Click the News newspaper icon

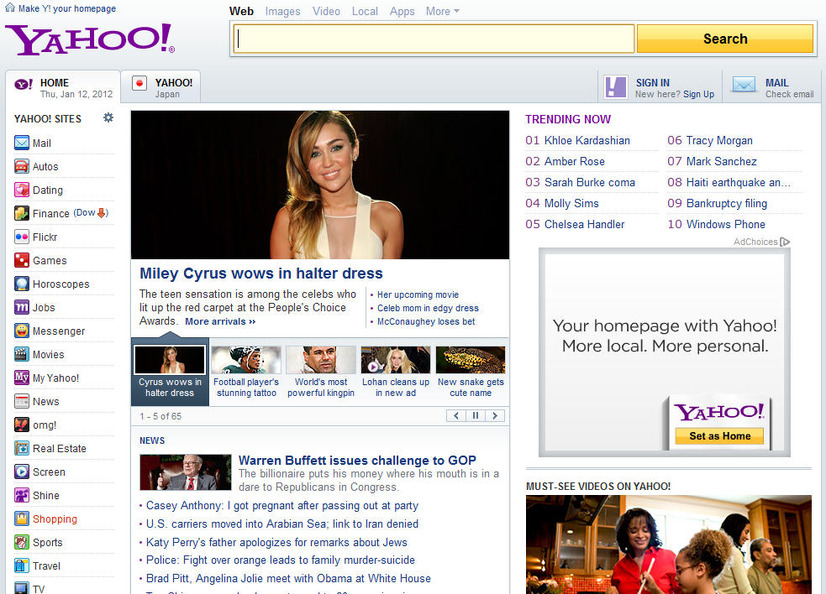pos(22,401)
